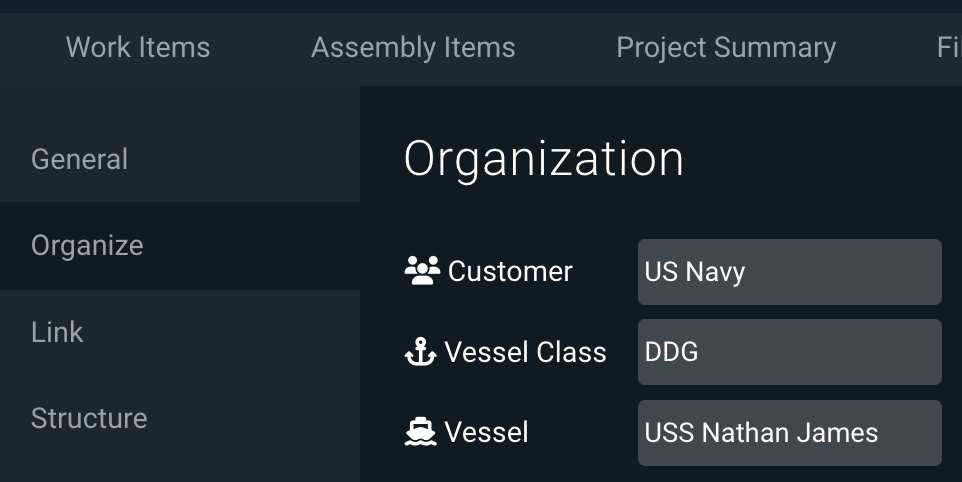
Task: Switch to the Assembly Items tab
Action: pos(413,48)
